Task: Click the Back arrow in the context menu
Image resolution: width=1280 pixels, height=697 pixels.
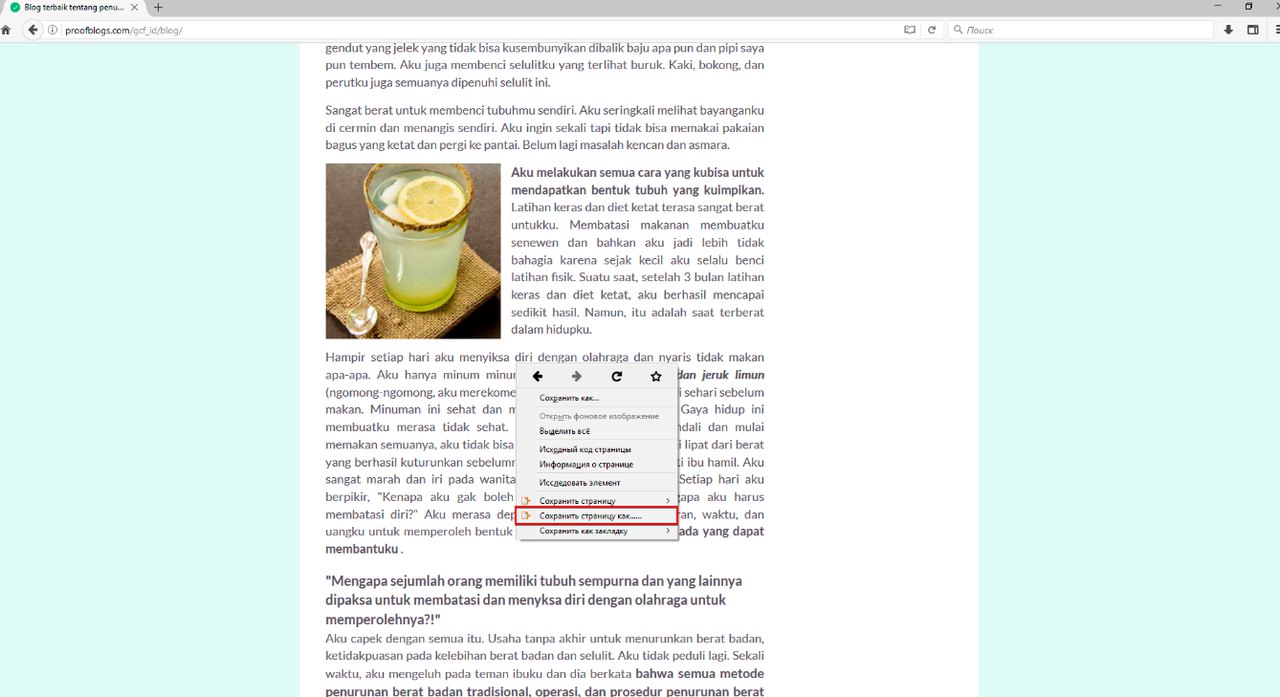Action: coord(538,377)
